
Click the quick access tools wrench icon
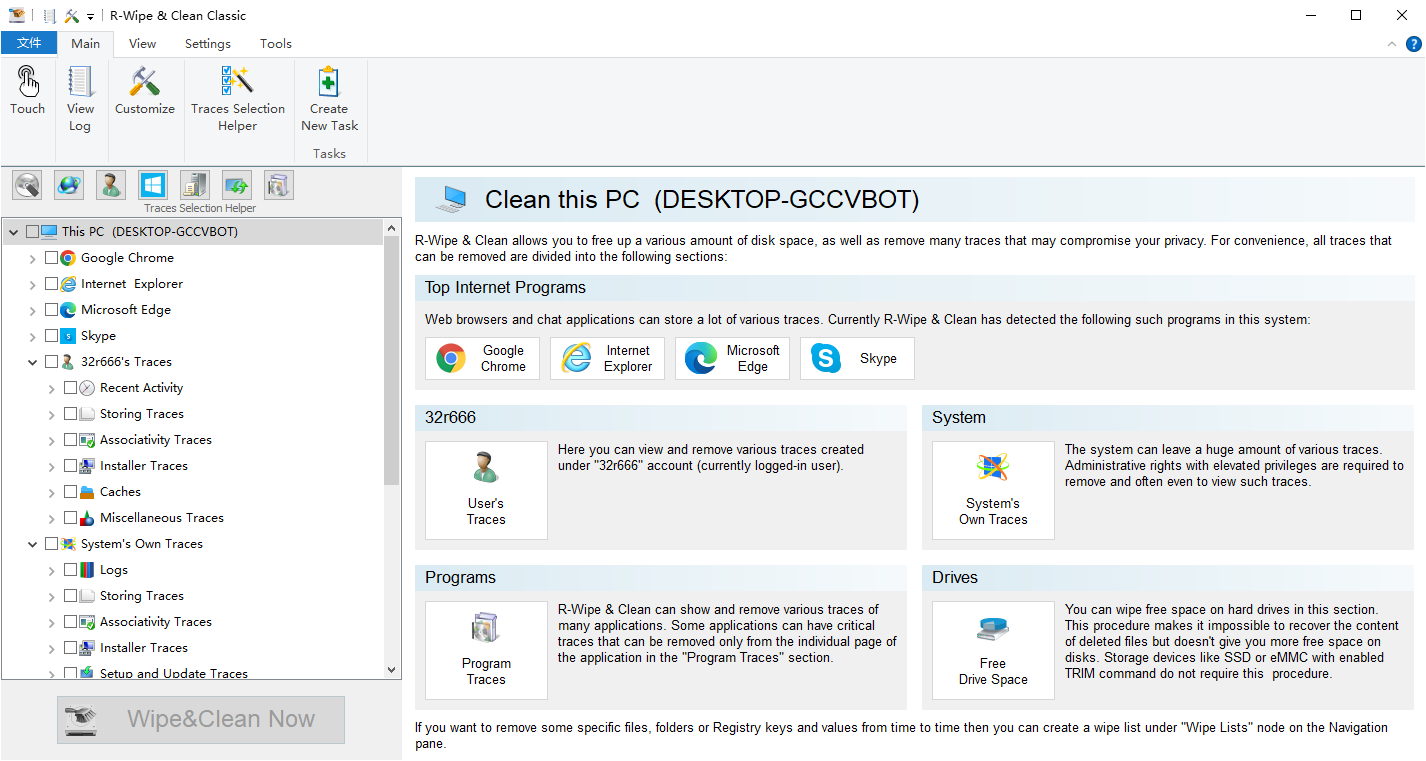(72, 16)
